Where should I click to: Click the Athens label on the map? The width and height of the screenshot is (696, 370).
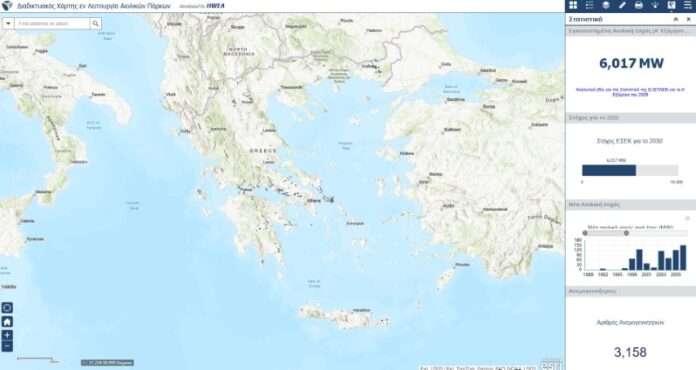pos(313,201)
